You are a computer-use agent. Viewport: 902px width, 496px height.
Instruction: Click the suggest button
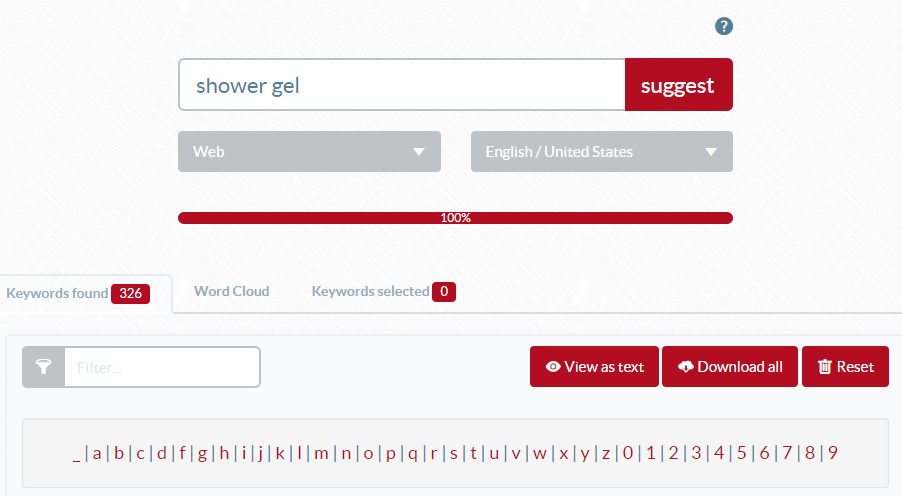pos(679,85)
